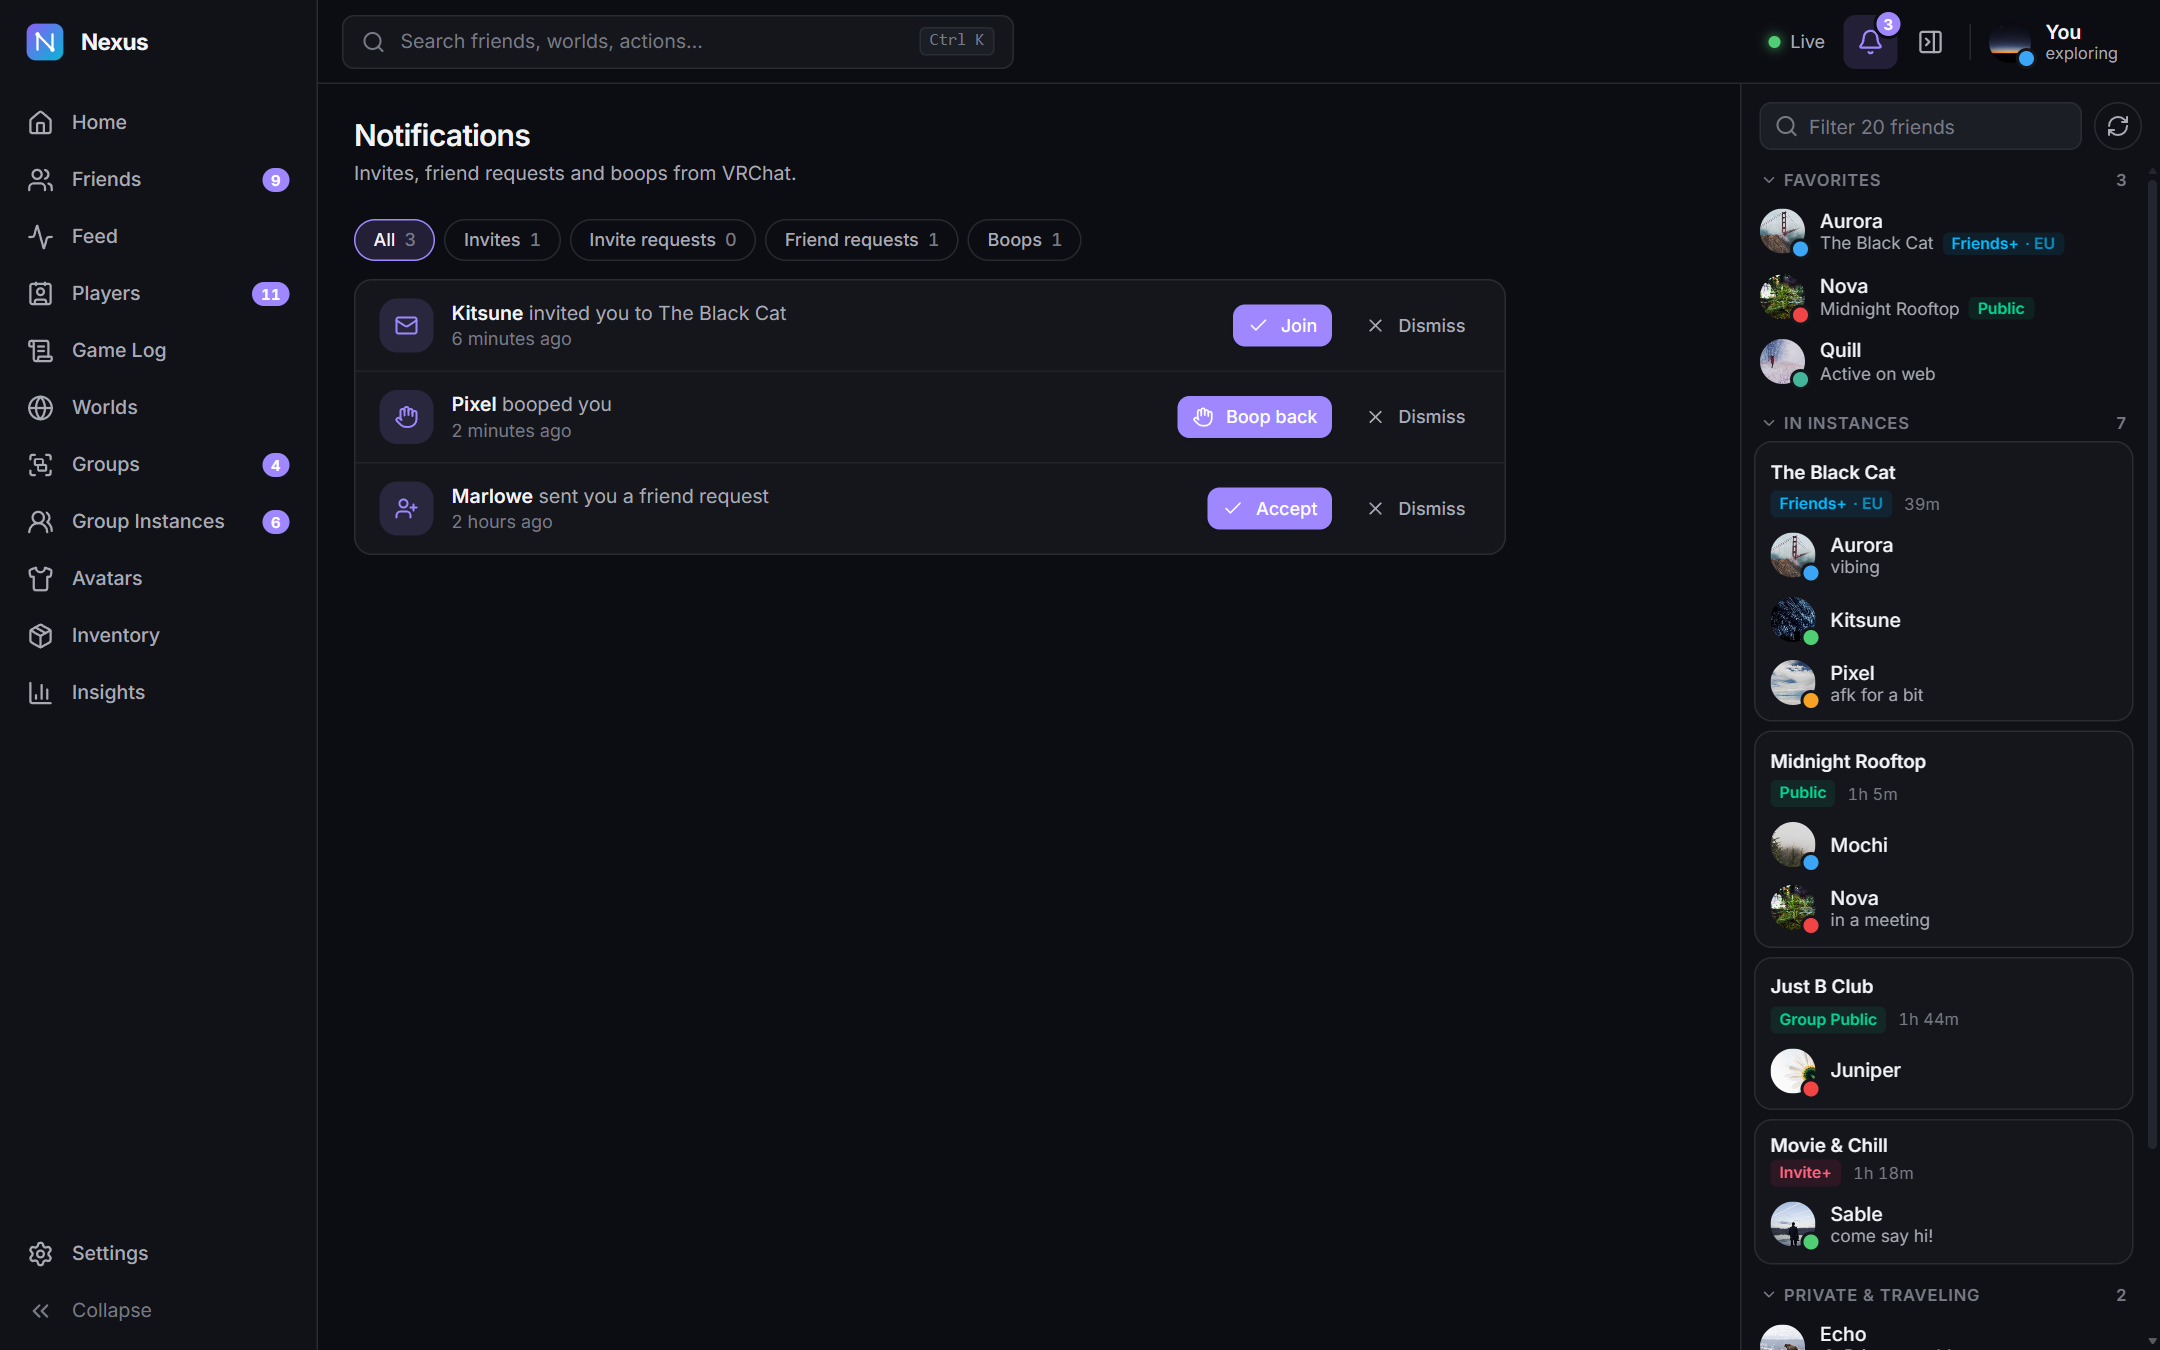Open Quill in Favorites
The image size is (2160, 1350).
point(1943,362)
